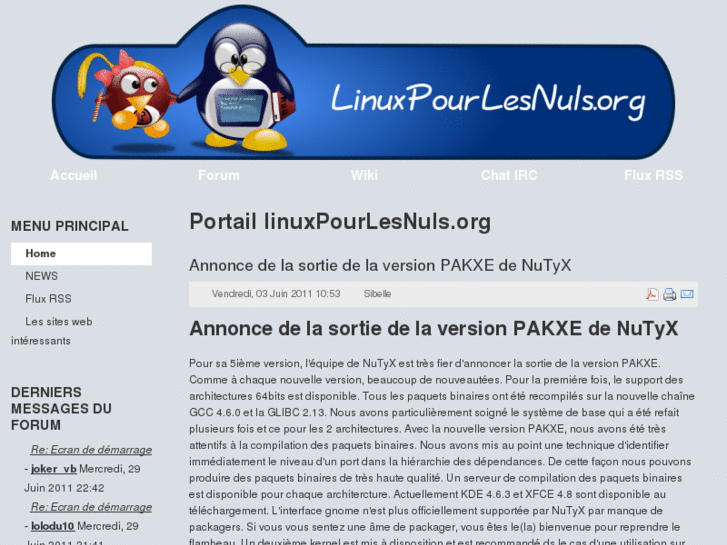The image size is (727, 545).
Task: Open the PAKXE NuTyX article title link
Action: [x=380, y=265]
